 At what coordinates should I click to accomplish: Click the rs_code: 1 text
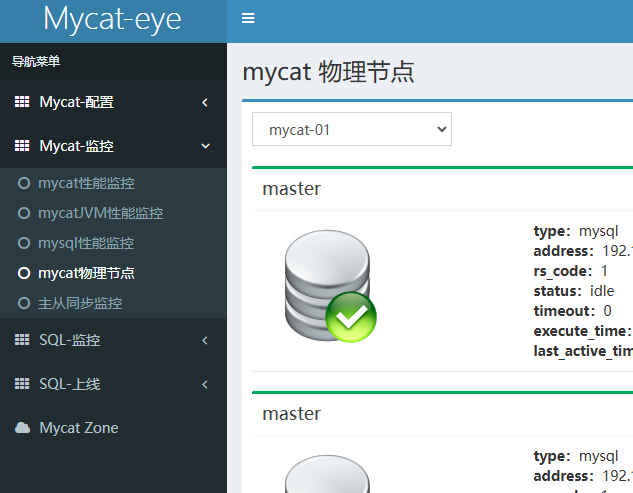[x=571, y=271]
